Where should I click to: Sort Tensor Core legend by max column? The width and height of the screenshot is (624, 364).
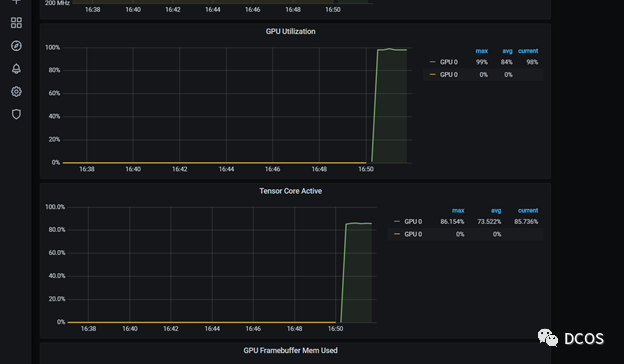[458, 210]
